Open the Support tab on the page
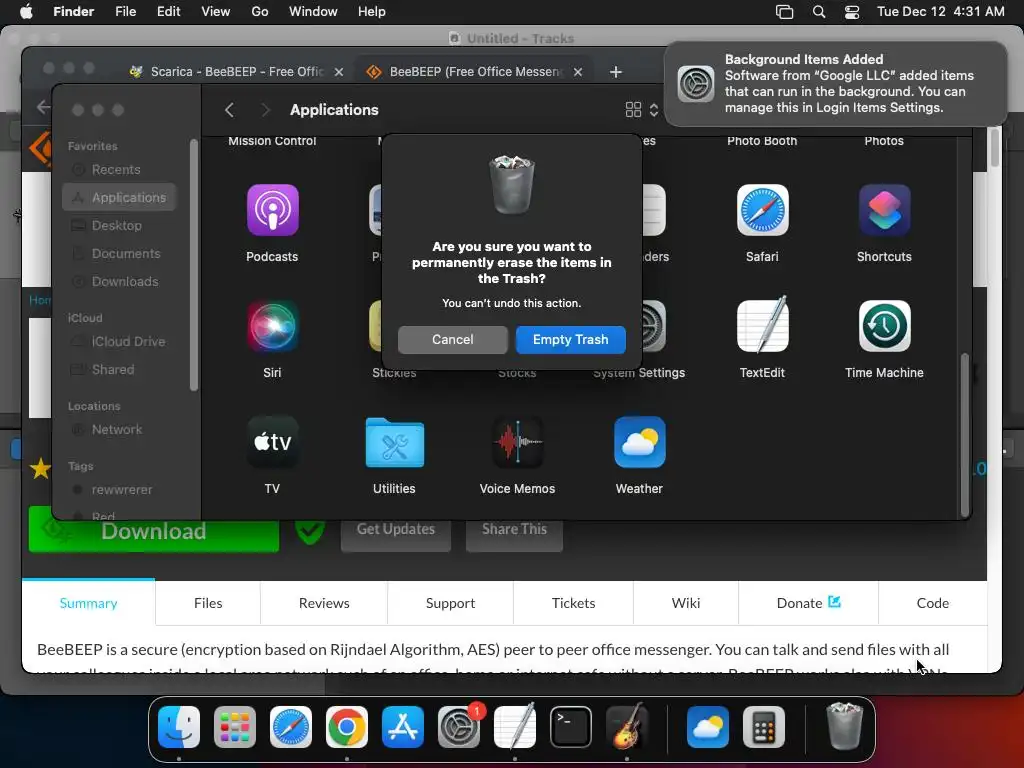 pos(451,603)
